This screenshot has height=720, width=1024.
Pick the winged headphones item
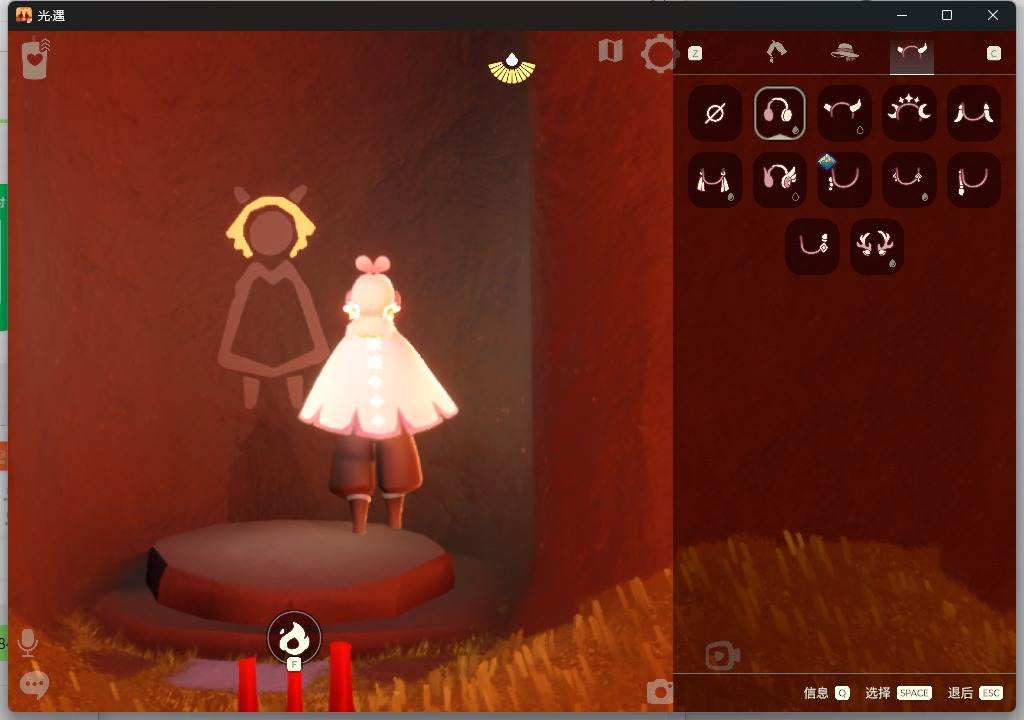click(x=779, y=180)
